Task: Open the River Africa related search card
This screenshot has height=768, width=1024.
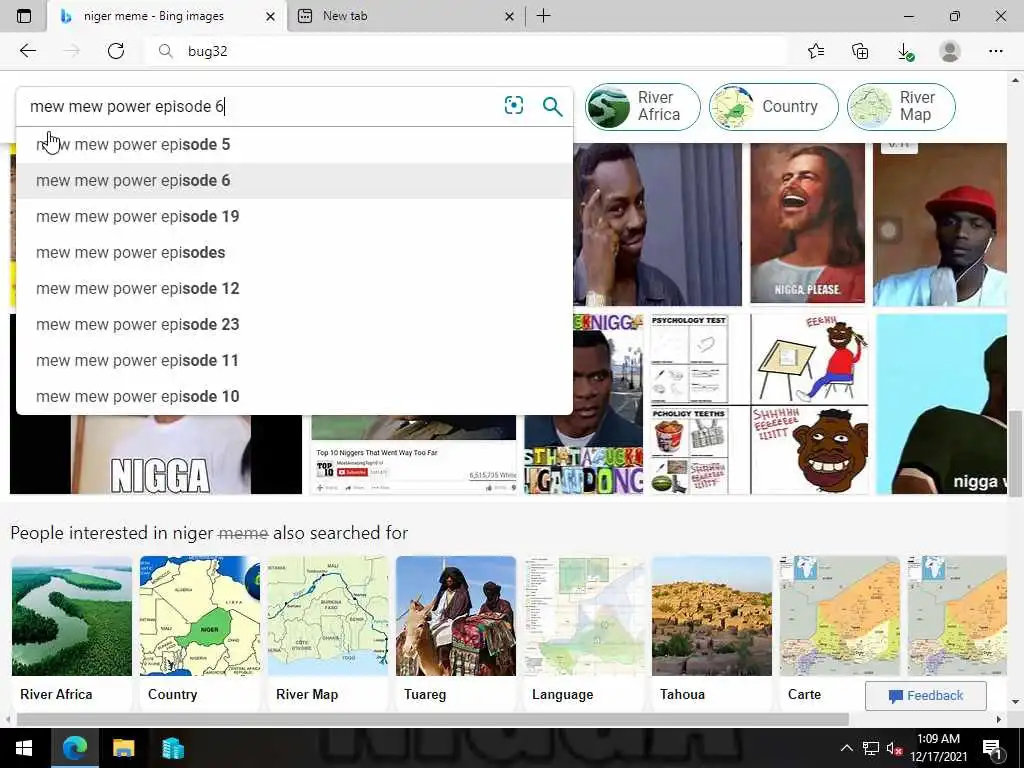Action: tap(72, 631)
